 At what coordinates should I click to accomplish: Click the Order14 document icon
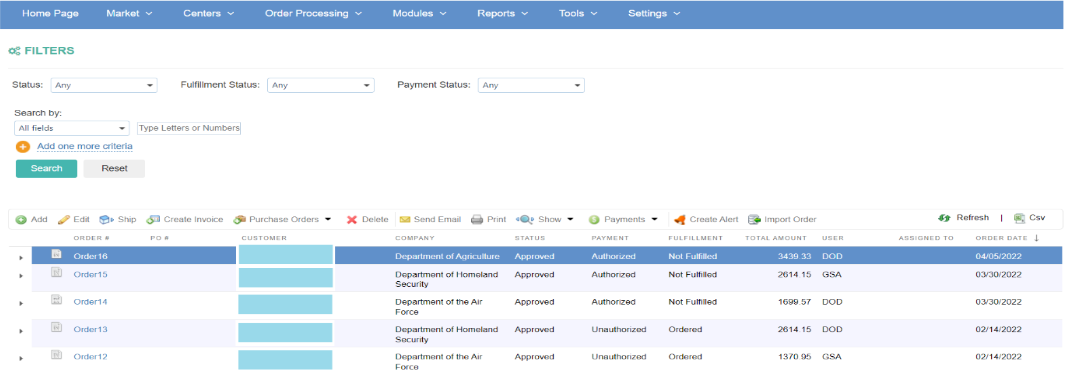(x=56, y=299)
